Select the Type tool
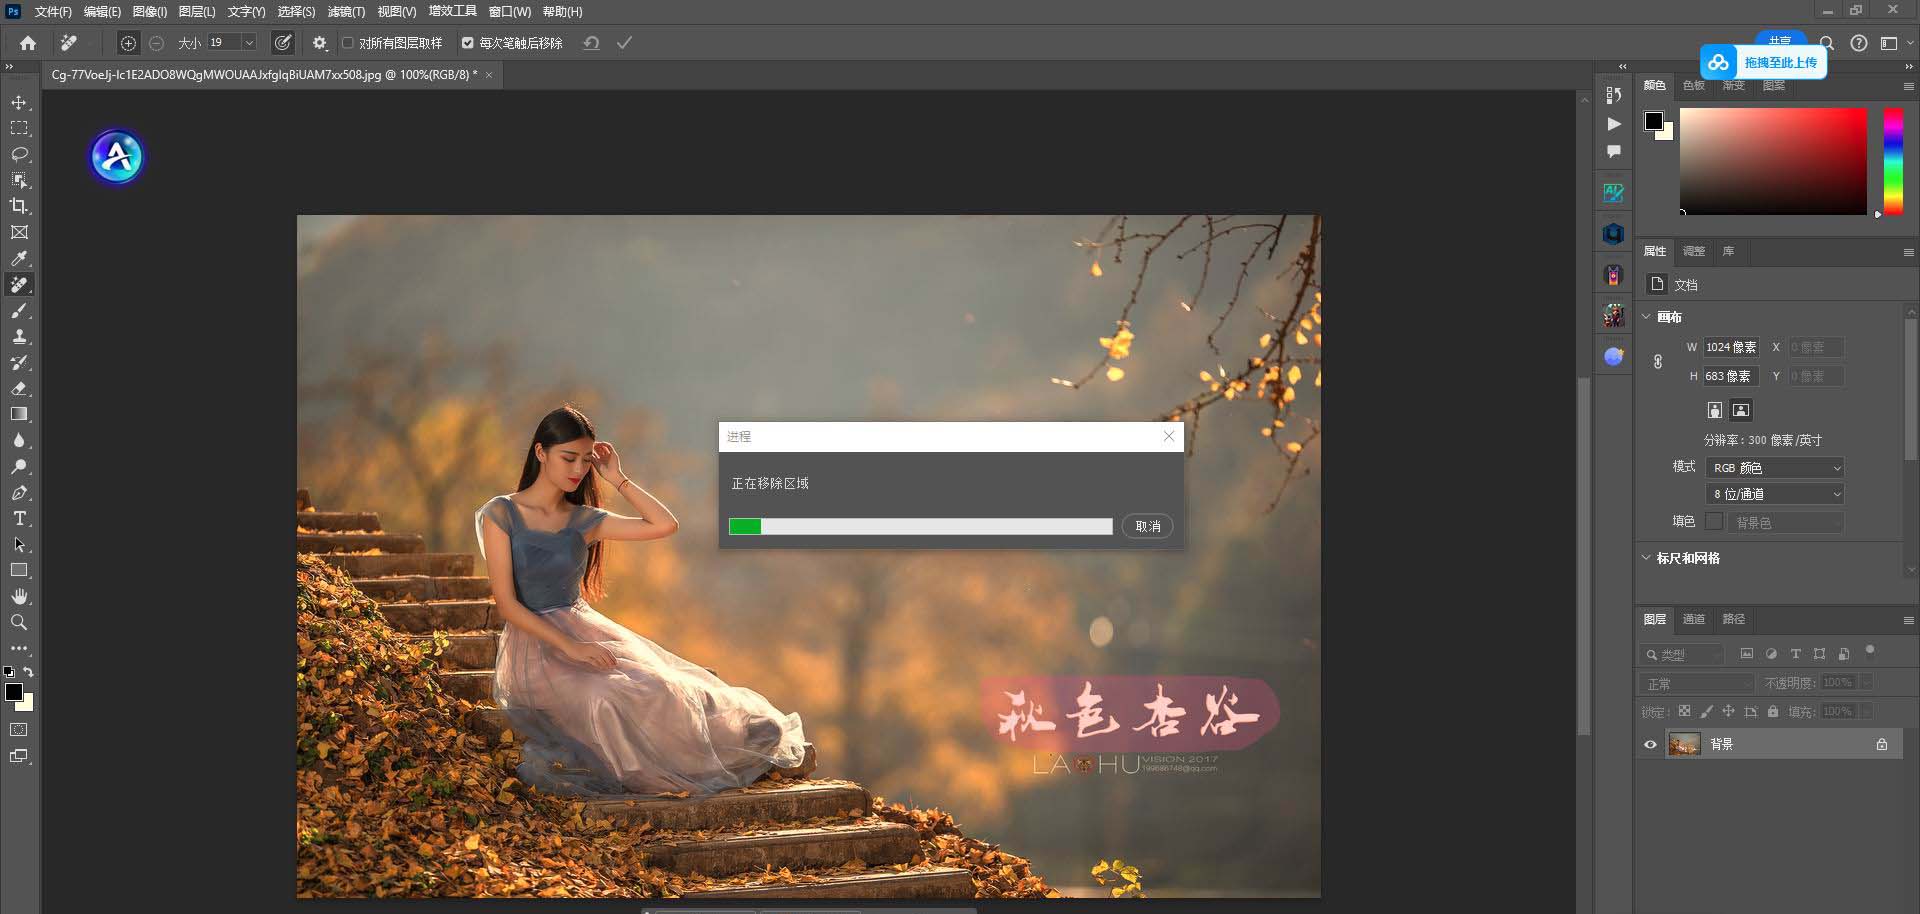Screen dimensions: 1920x914 (x=19, y=518)
